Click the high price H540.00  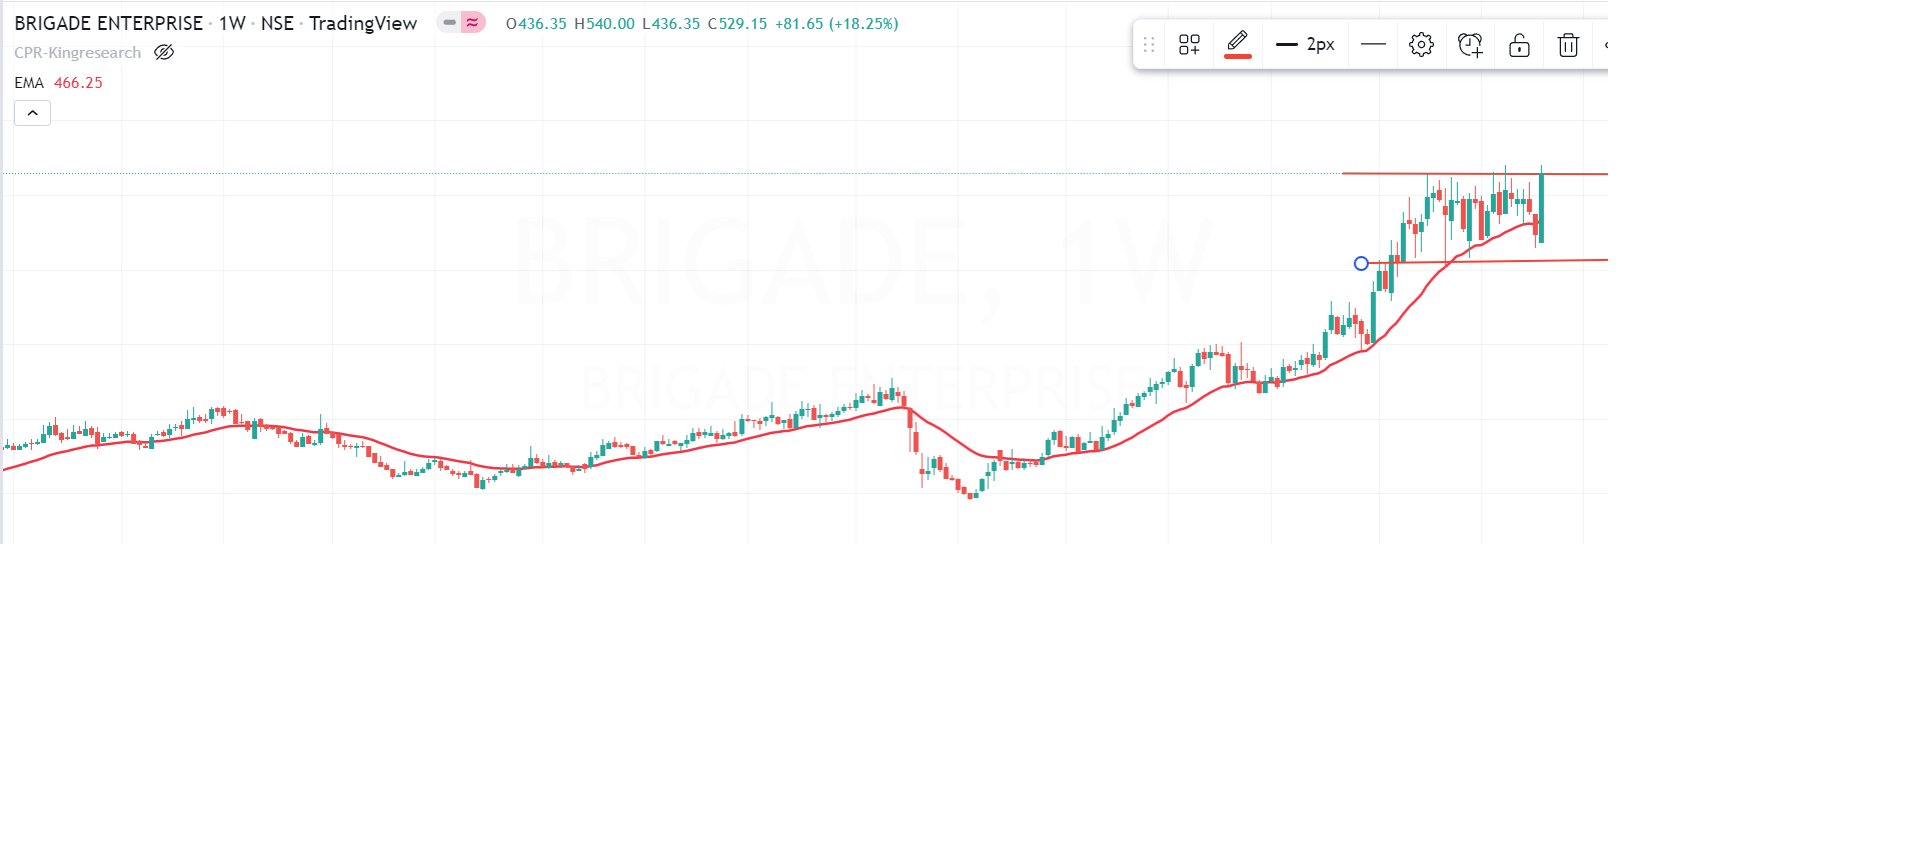[604, 24]
